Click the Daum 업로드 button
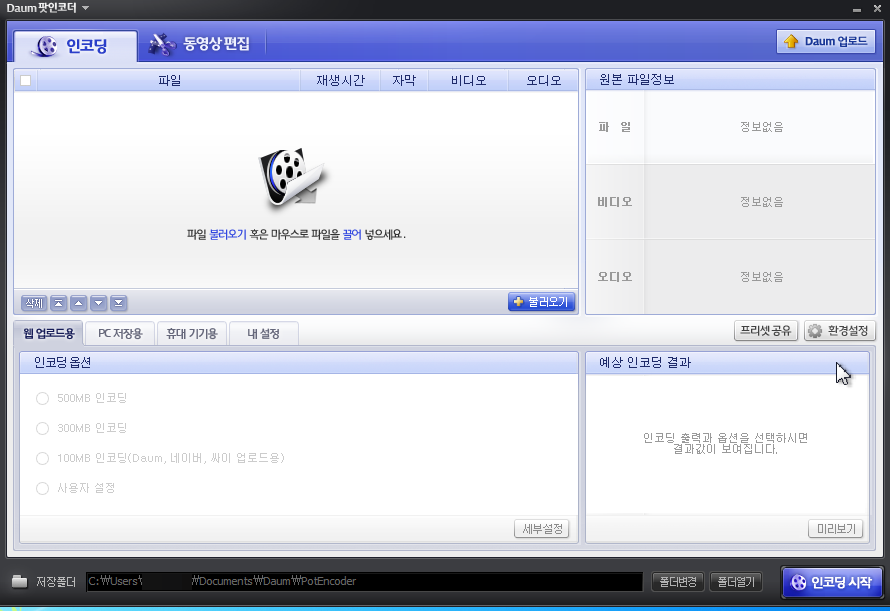 pos(825,41)
